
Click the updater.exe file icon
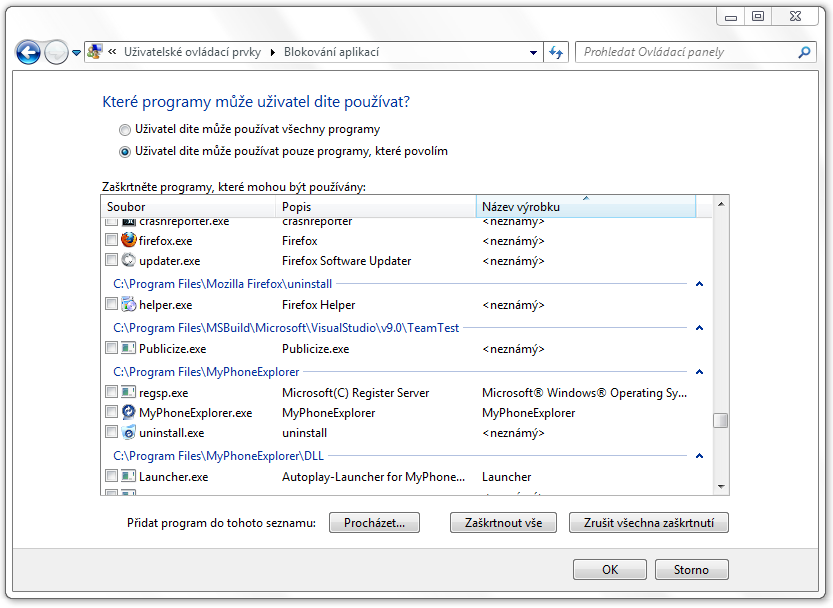(129, 260)
